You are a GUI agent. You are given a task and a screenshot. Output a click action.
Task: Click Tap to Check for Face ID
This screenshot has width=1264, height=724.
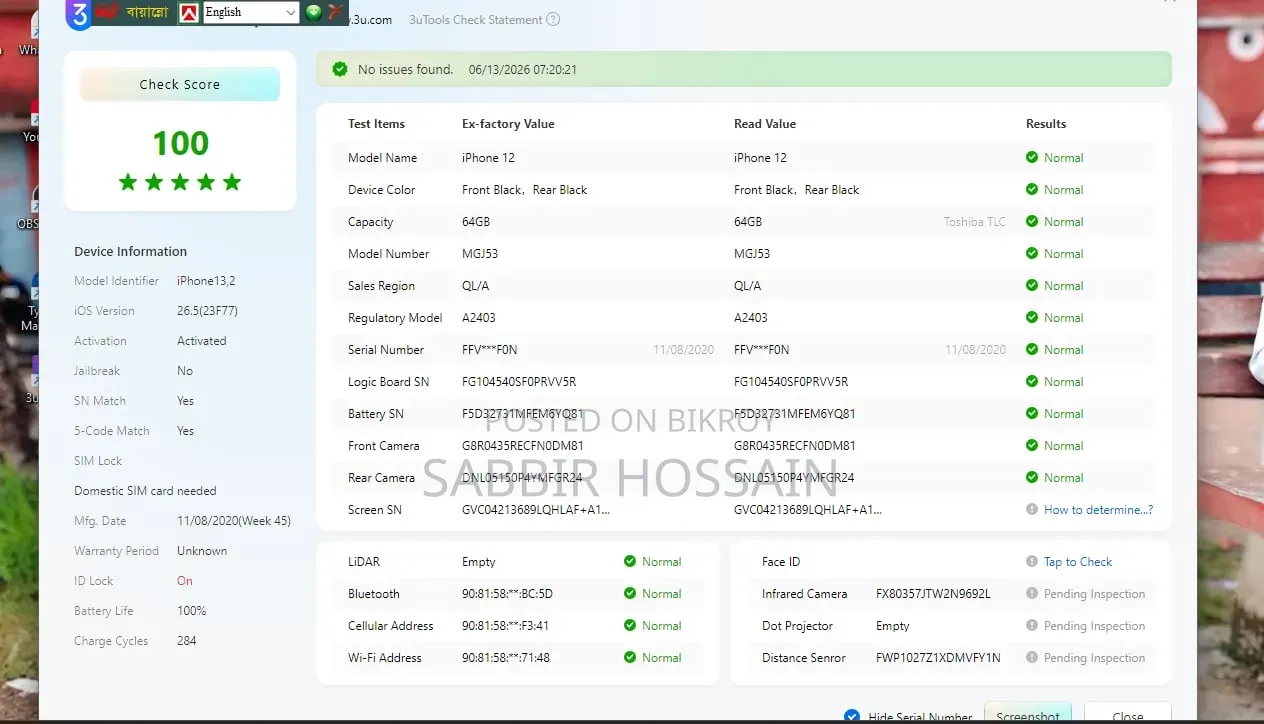1078,562
